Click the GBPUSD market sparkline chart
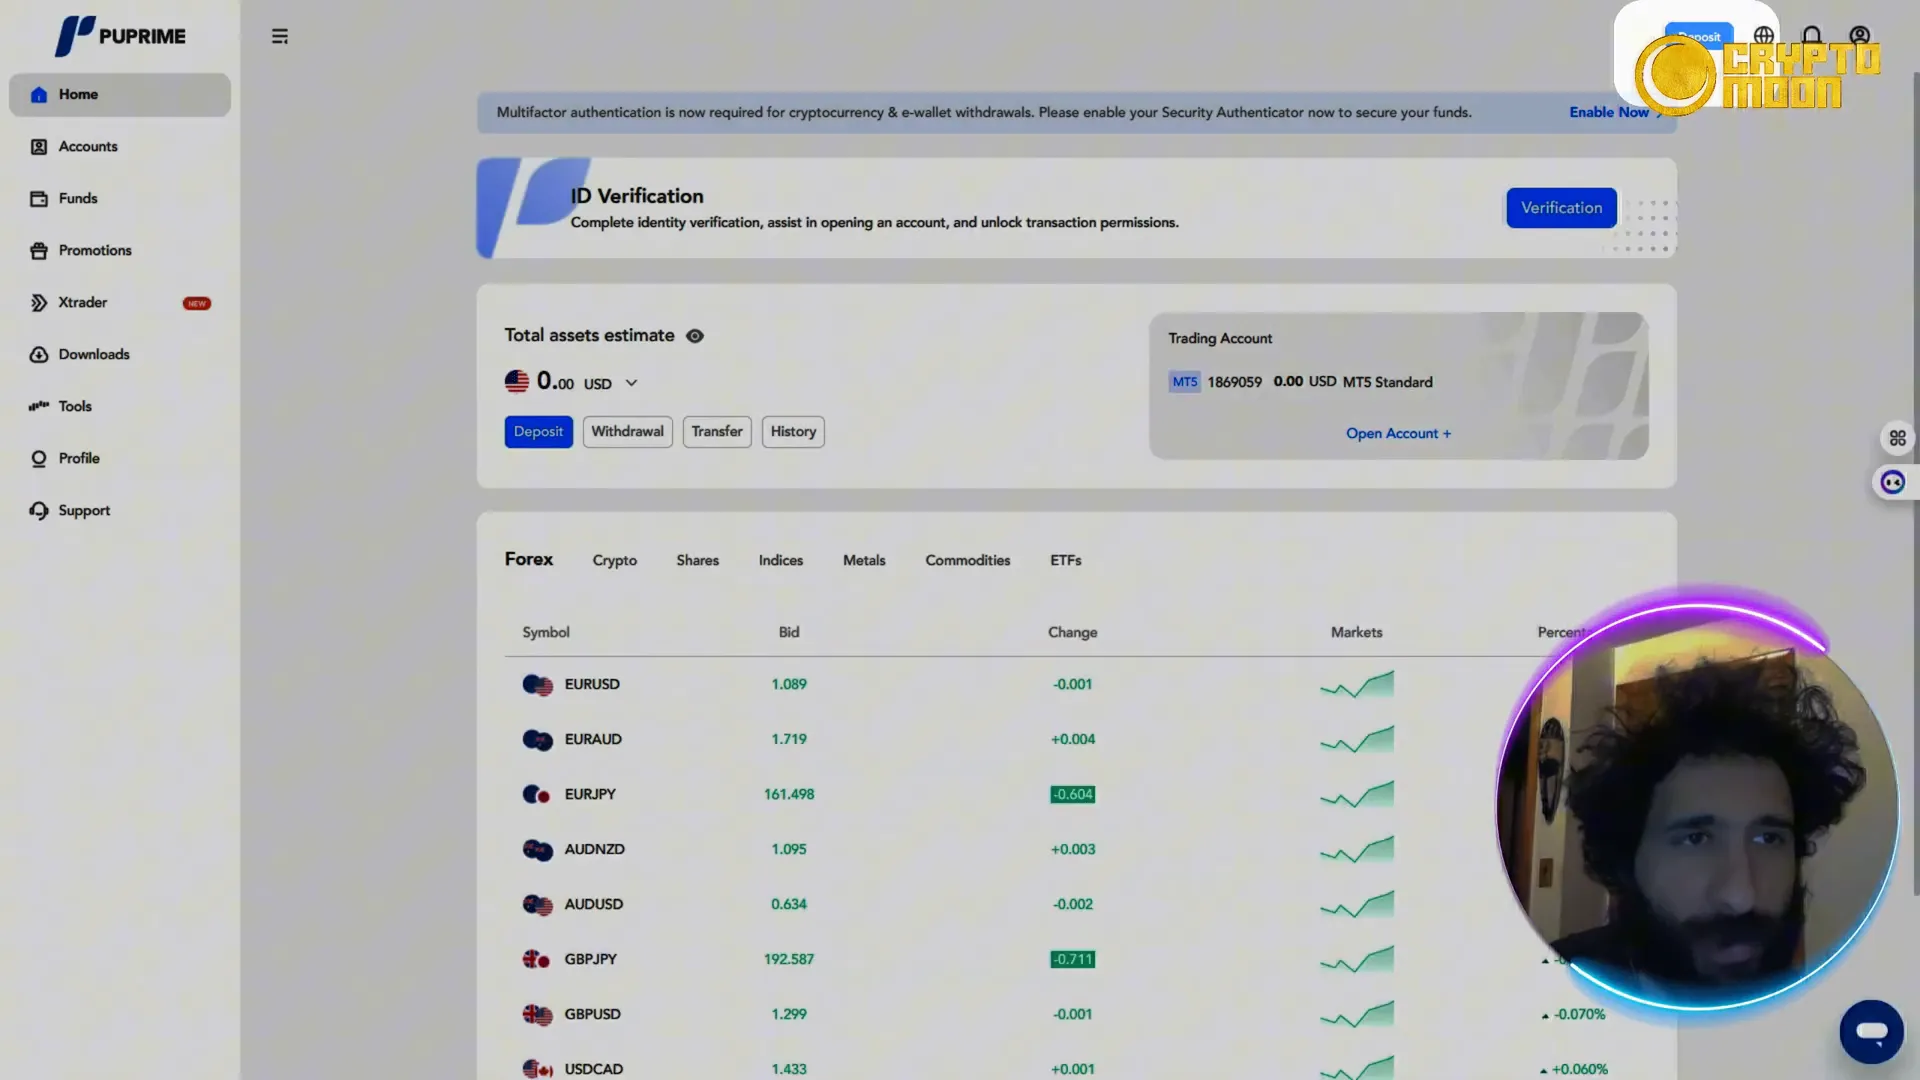Image resolution: width=1920 pixels, height=1080 pixels. [1356, 1015]
